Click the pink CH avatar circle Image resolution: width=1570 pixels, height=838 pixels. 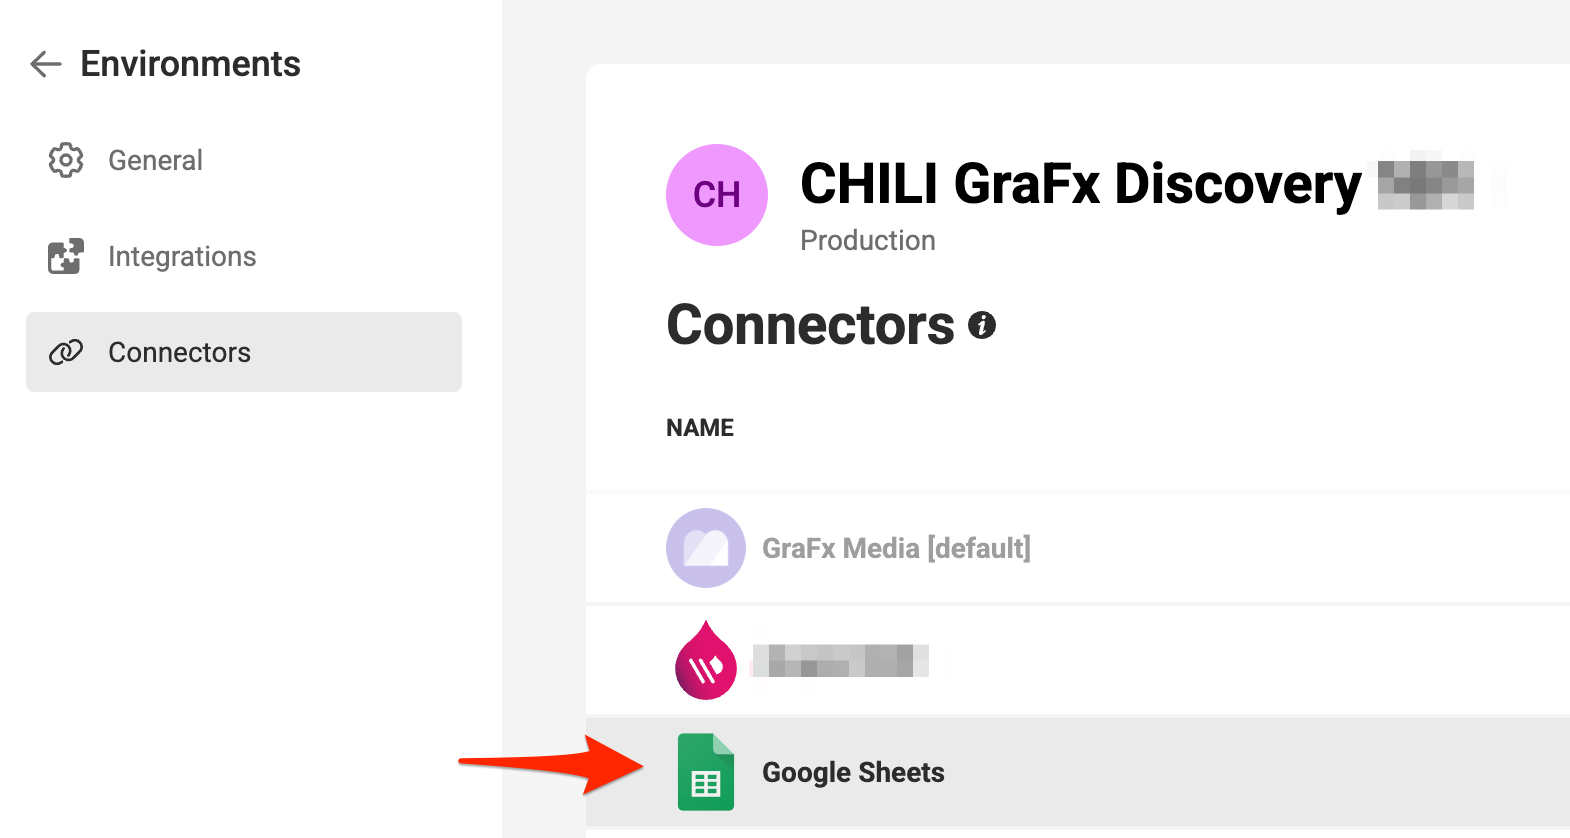click(717, 195)
